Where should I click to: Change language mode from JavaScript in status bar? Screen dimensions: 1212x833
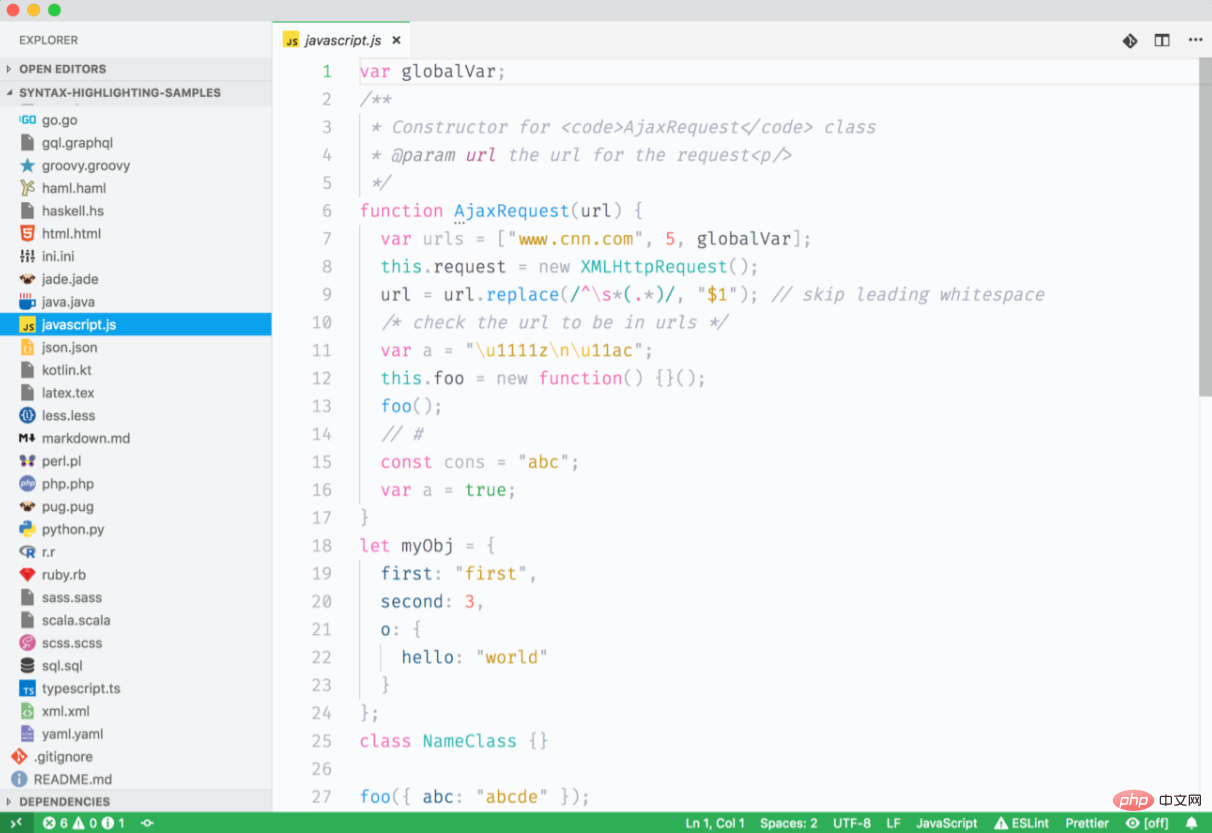pos(946,823)
